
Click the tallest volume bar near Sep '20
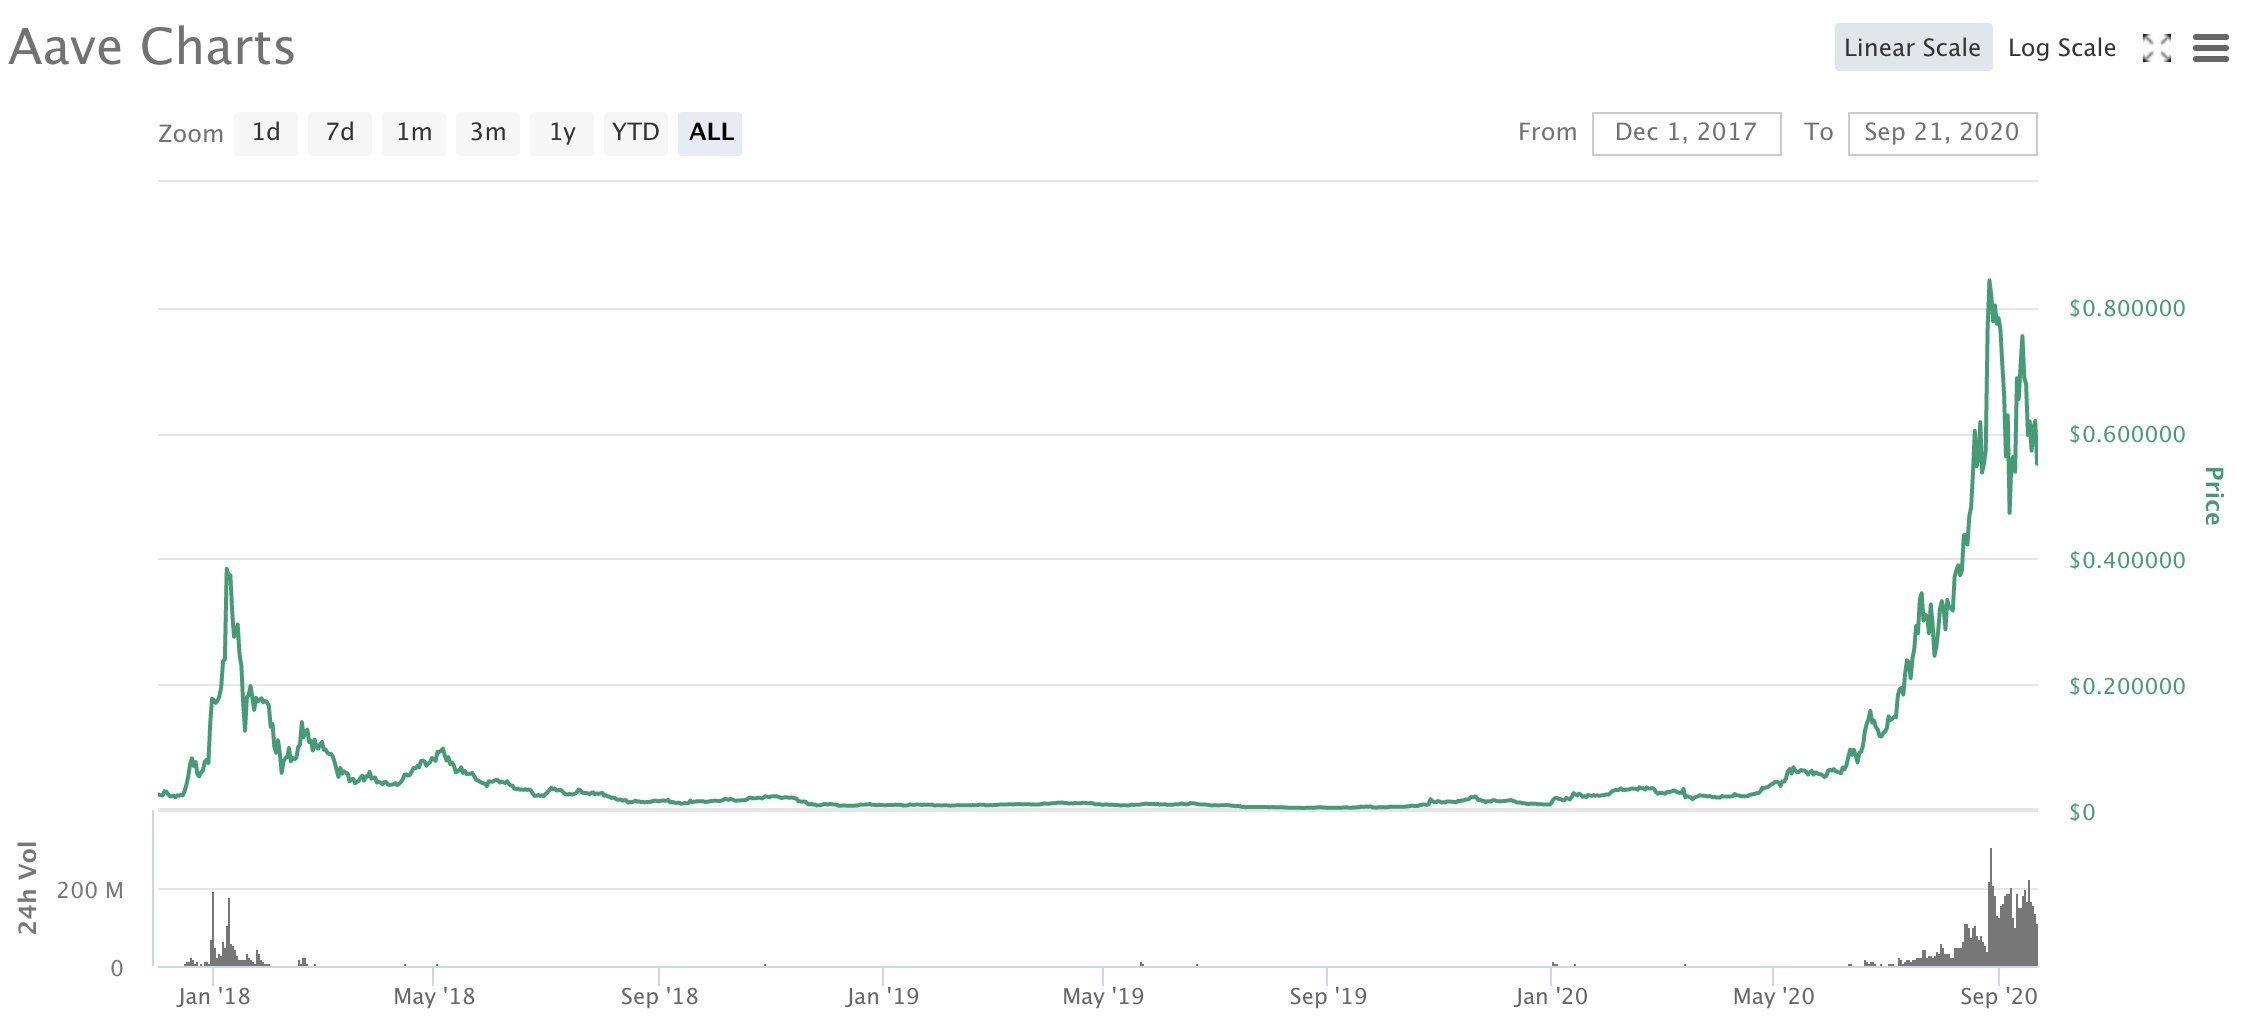(1990, 907)
